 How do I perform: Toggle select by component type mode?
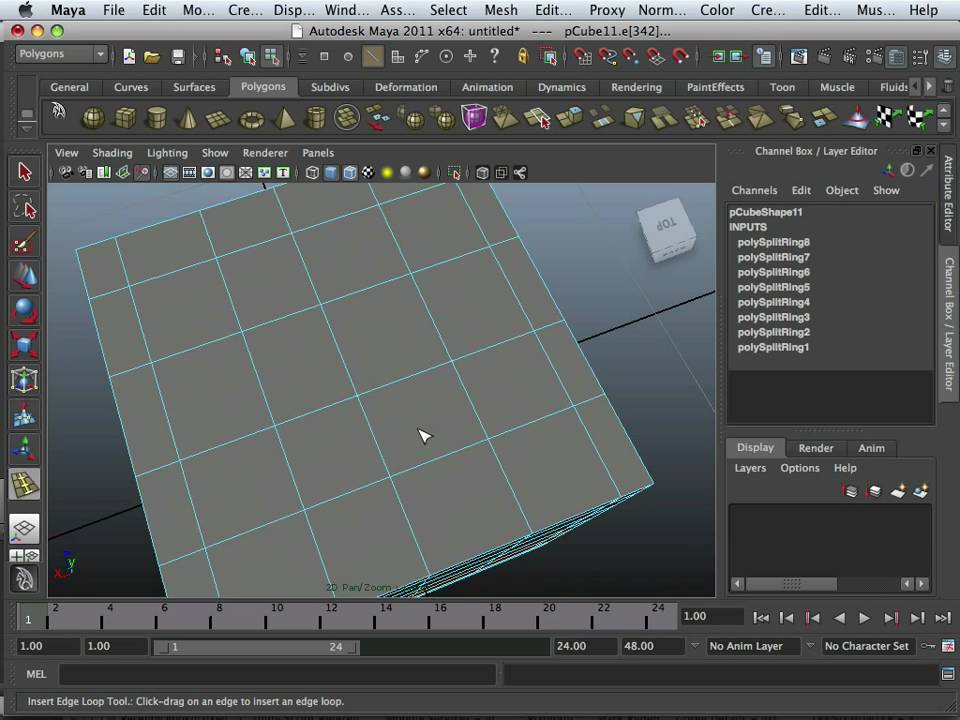tap(271, 57)
